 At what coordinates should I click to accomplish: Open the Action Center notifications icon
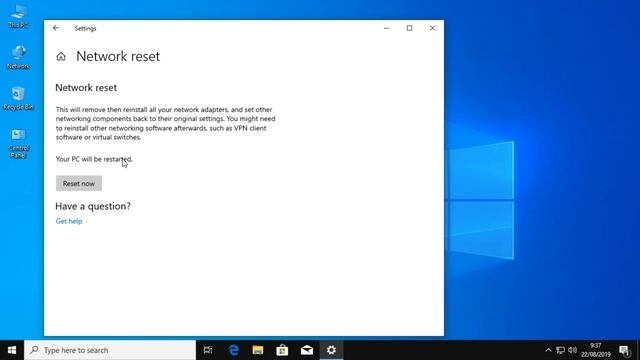click(x=624, y=350)
